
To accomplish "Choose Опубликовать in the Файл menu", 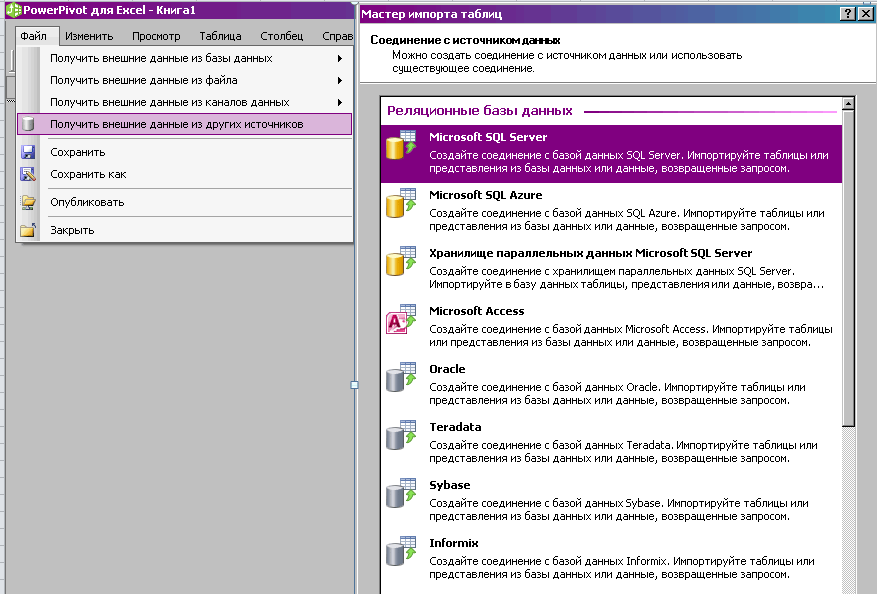I will pyautogui.click(x=185, y=202).
